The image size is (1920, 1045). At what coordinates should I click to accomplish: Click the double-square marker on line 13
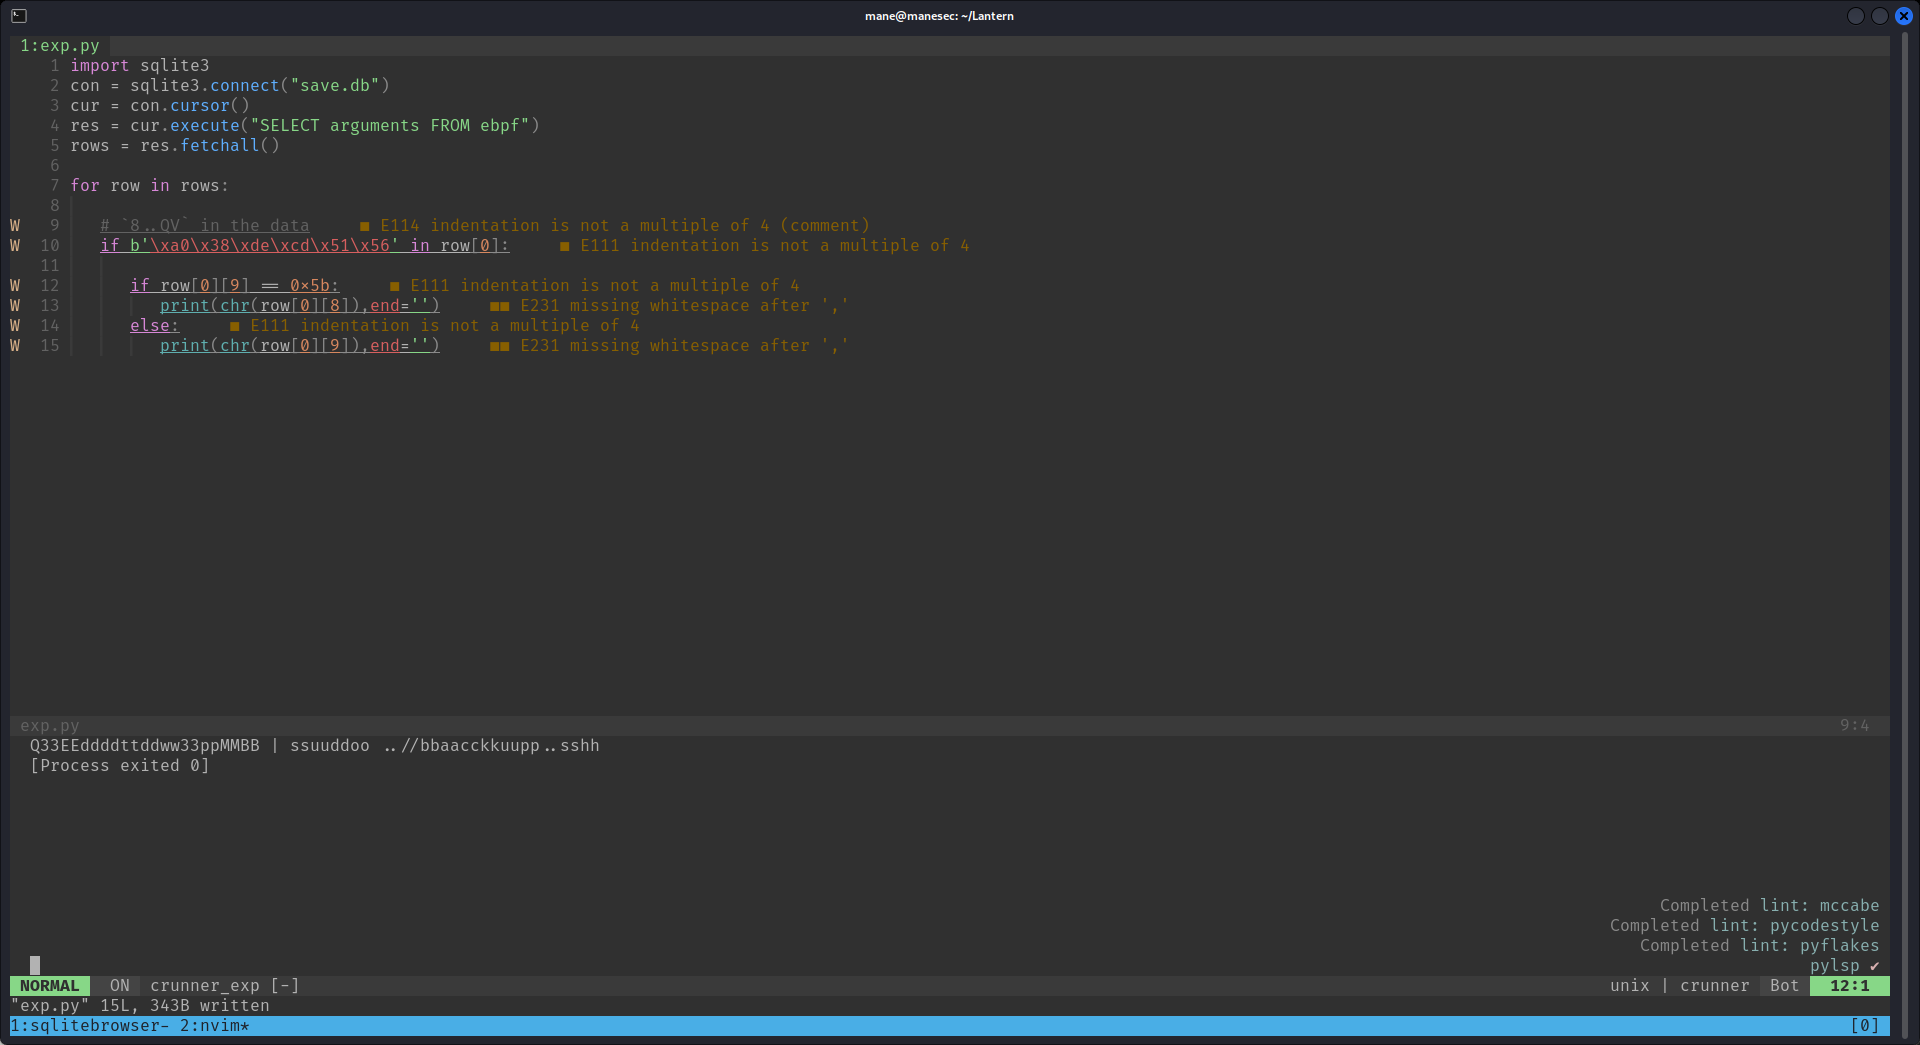(x=500, y=306)
